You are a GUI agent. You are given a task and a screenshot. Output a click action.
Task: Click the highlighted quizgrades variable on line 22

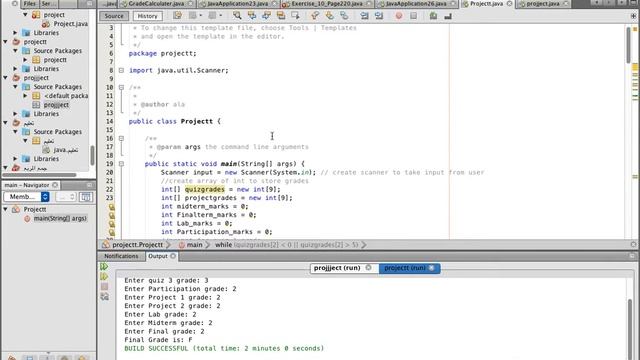coord(204,189)
